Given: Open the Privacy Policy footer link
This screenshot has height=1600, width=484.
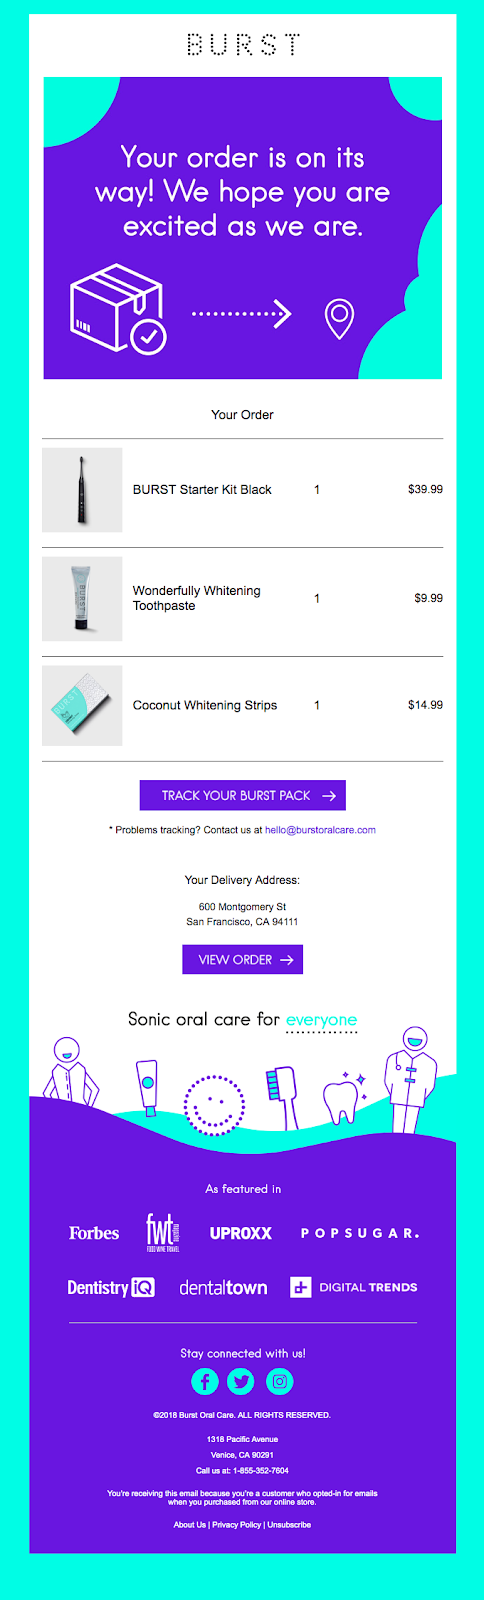Looking at the screenshot, I should click(237, 1525).
